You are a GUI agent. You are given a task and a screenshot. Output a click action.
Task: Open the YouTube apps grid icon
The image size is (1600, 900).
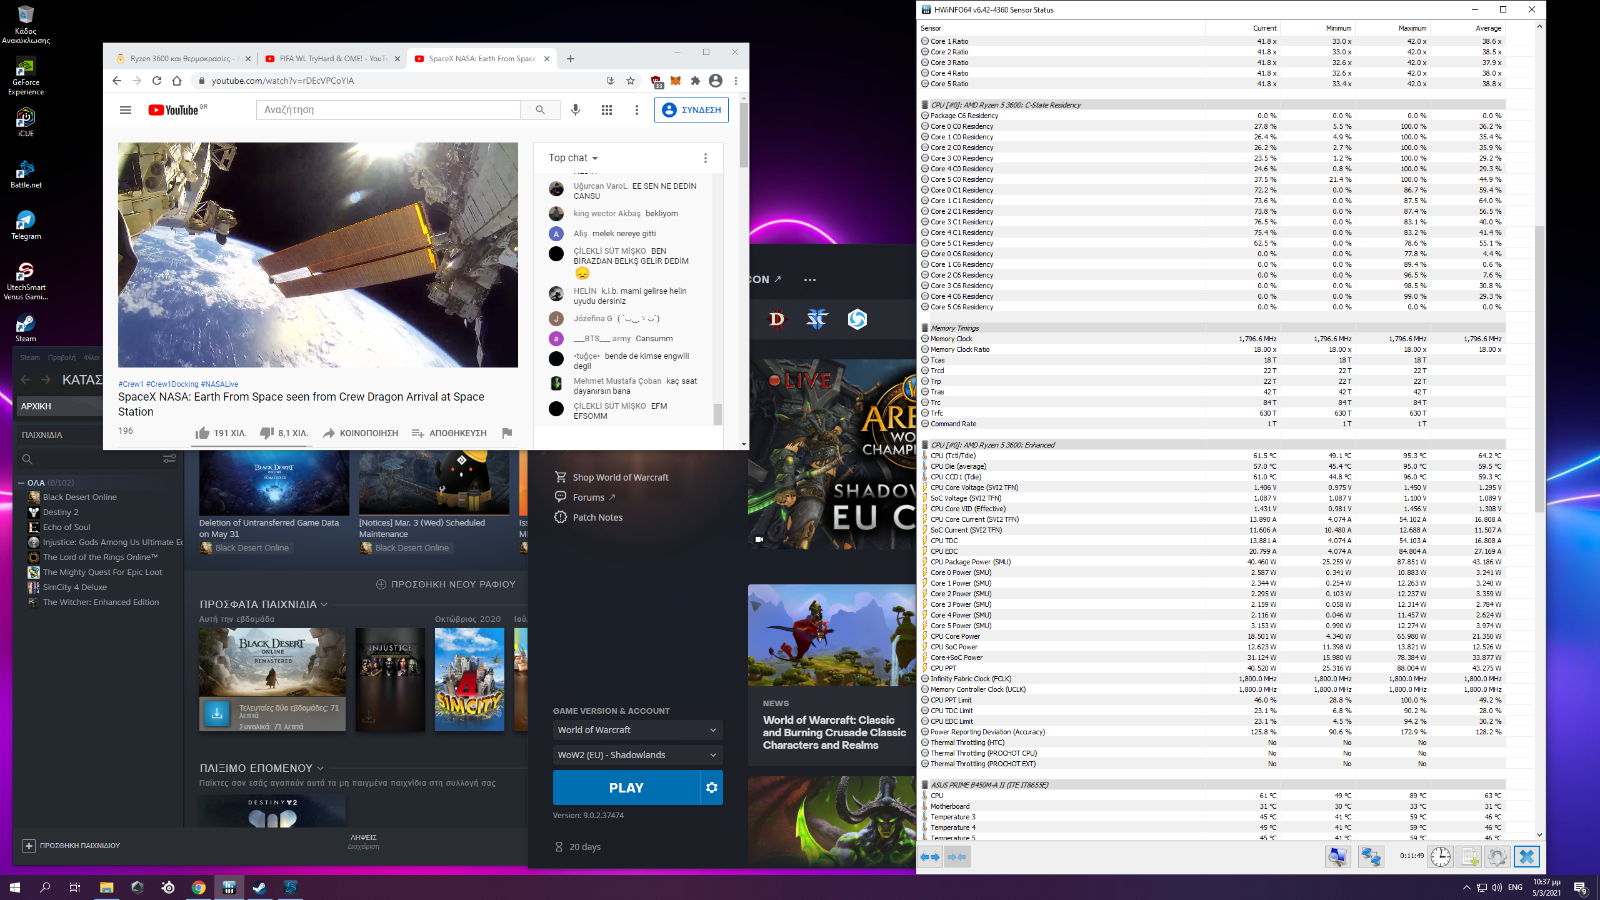pyautogui.click(x=606, y=110)
